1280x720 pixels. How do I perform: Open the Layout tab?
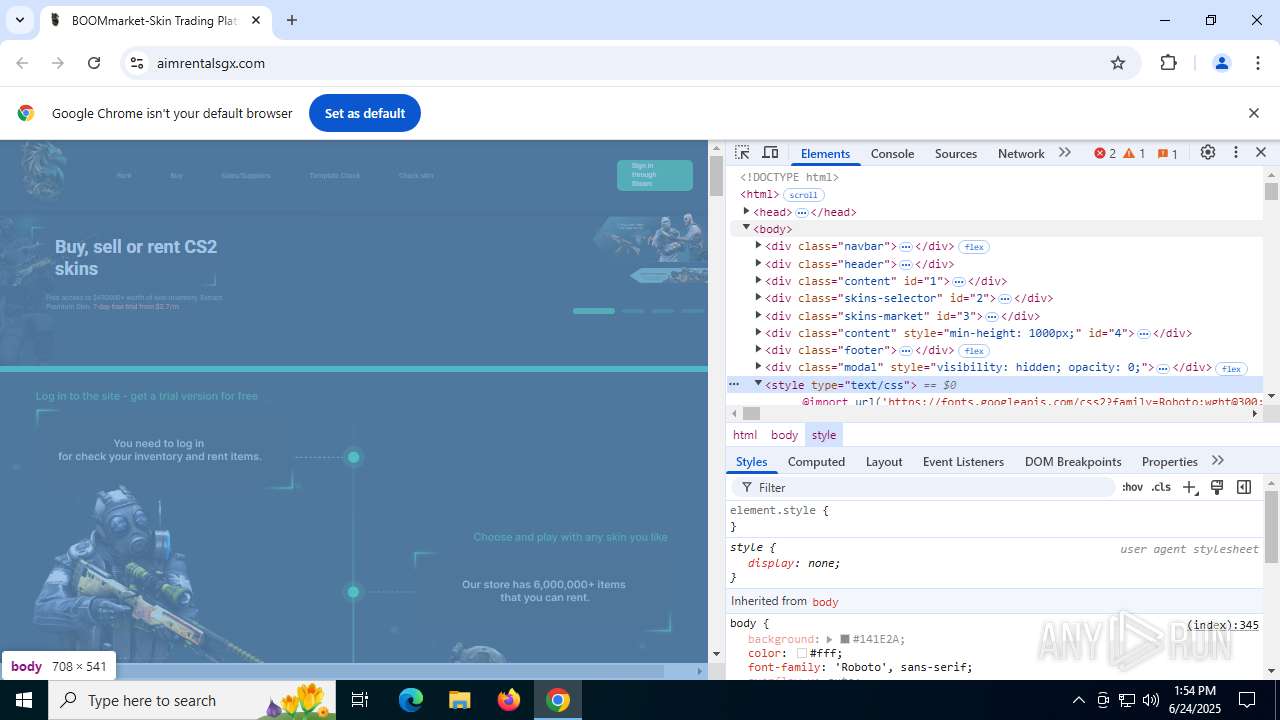pyautogui.click(x=884, y=461)
